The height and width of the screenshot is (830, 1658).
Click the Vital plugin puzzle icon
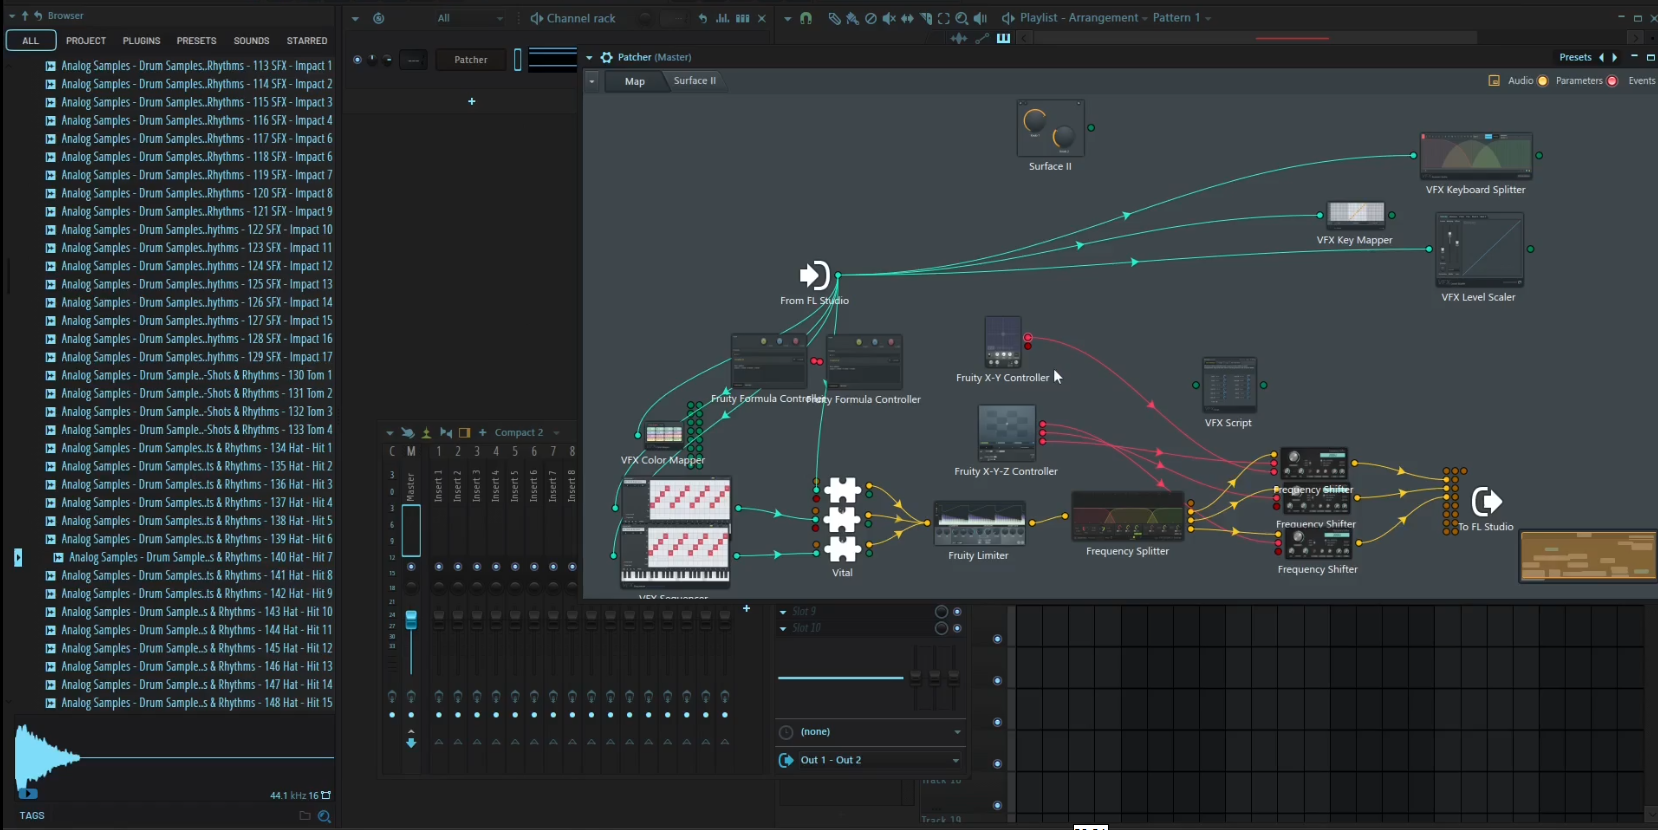pyautogui.click(x=842, y=519)
